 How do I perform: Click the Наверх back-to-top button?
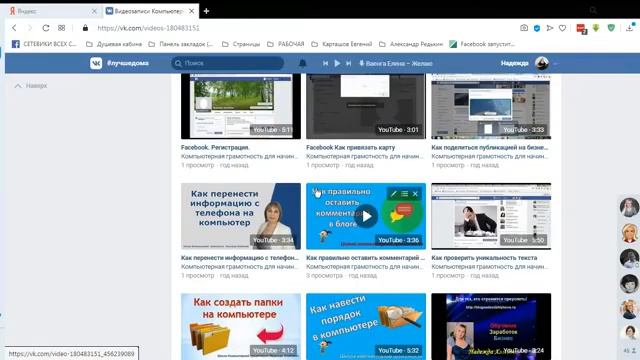pos(31,86)
